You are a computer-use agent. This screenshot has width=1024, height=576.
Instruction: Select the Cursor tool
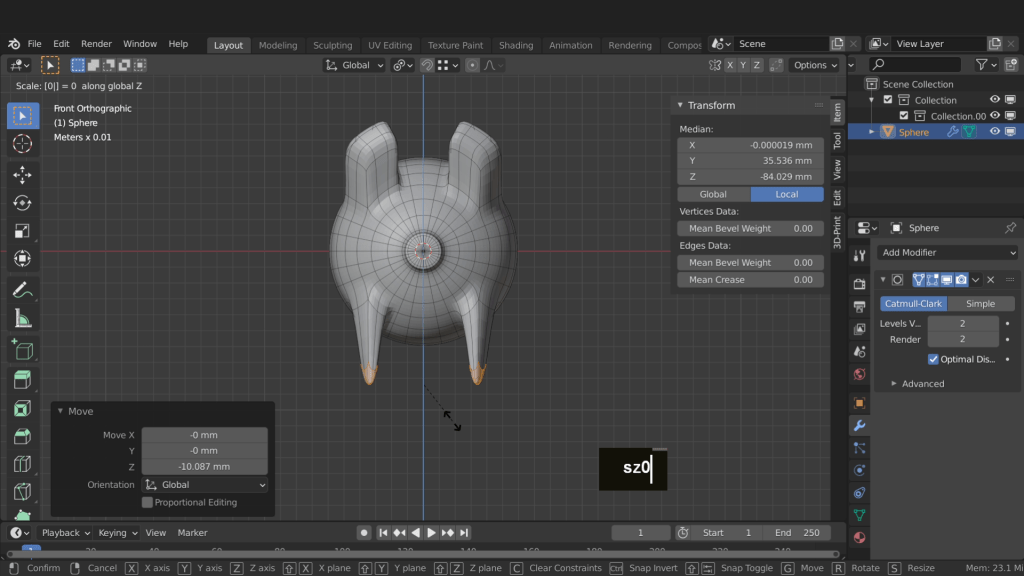pyautogui.click(x=22, y=144)
